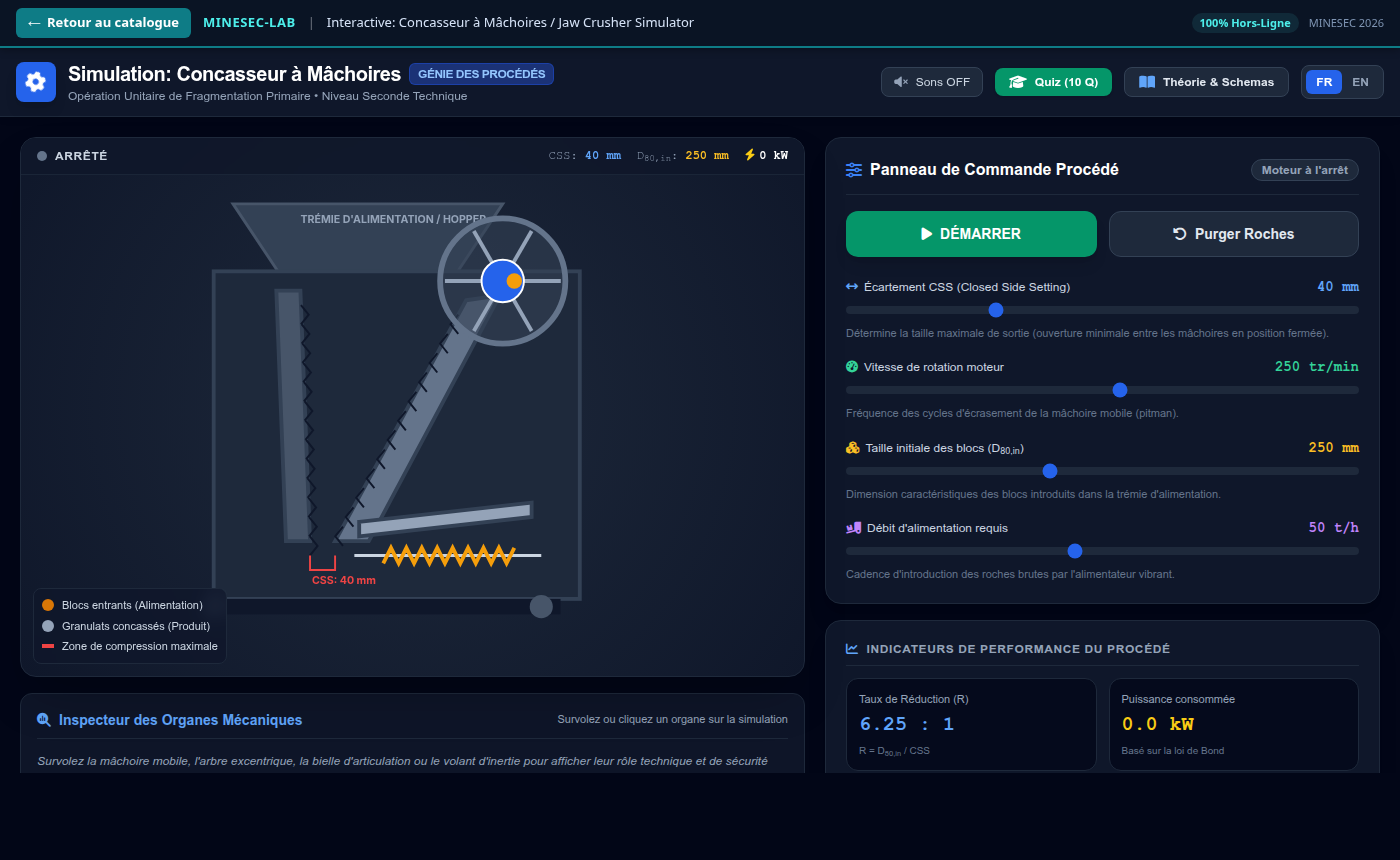This screenshot has height=860, width=1400.
Task: Click the 250 tr/min speed value
Action: pyautogui.click(x=1317, y=367)
